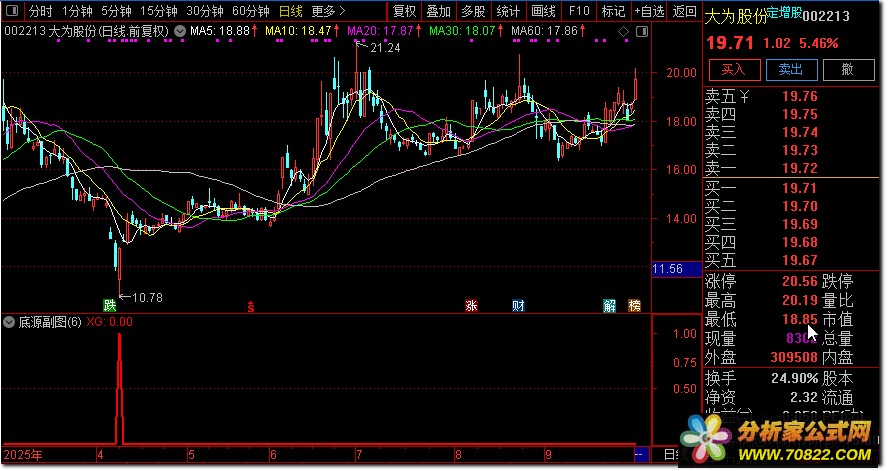Open 底源副图 sub-chart indicator dropdown
888x471 pixels.
click(10, 323)
